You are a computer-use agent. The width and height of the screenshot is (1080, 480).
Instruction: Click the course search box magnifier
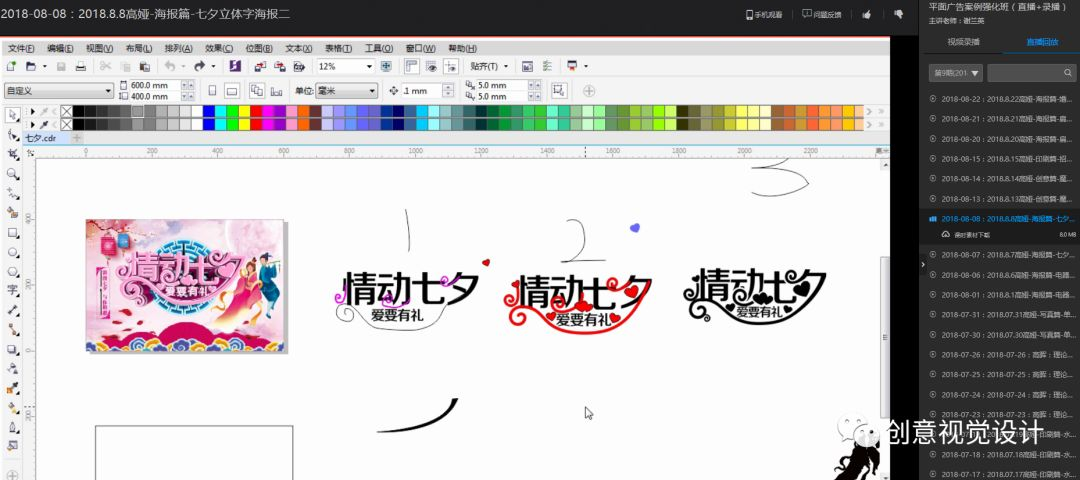pyautogui.click(x=1068, y=72)
